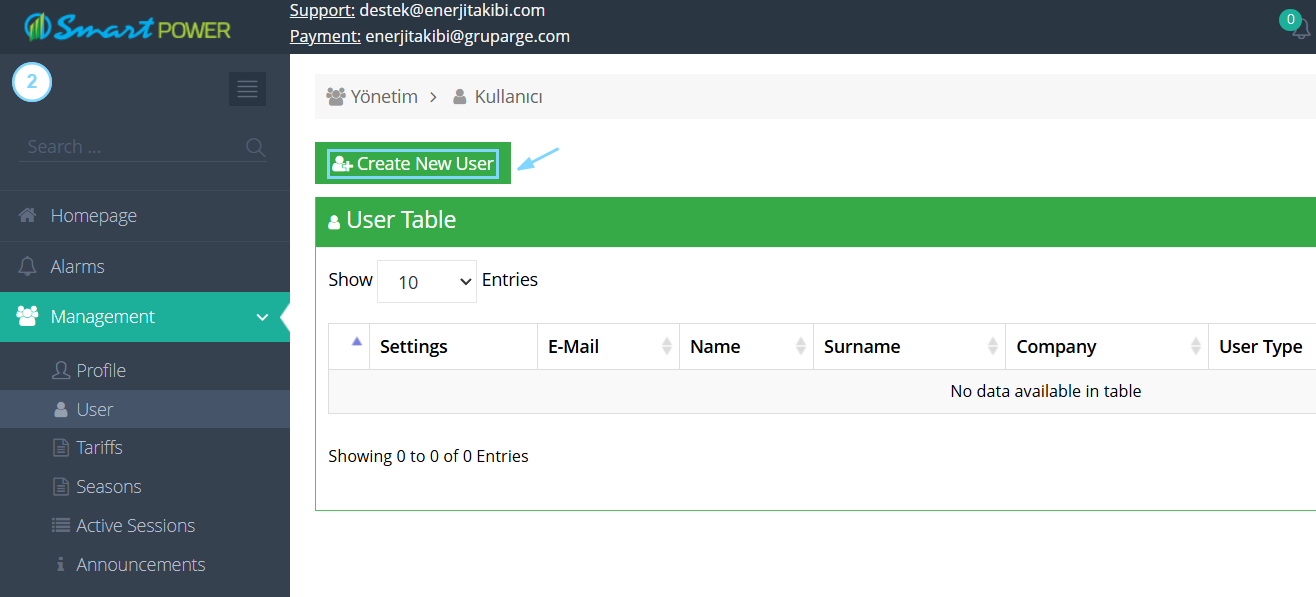
Task: Click the Yönetim breadcrumb link
Action: pos(384,97)
